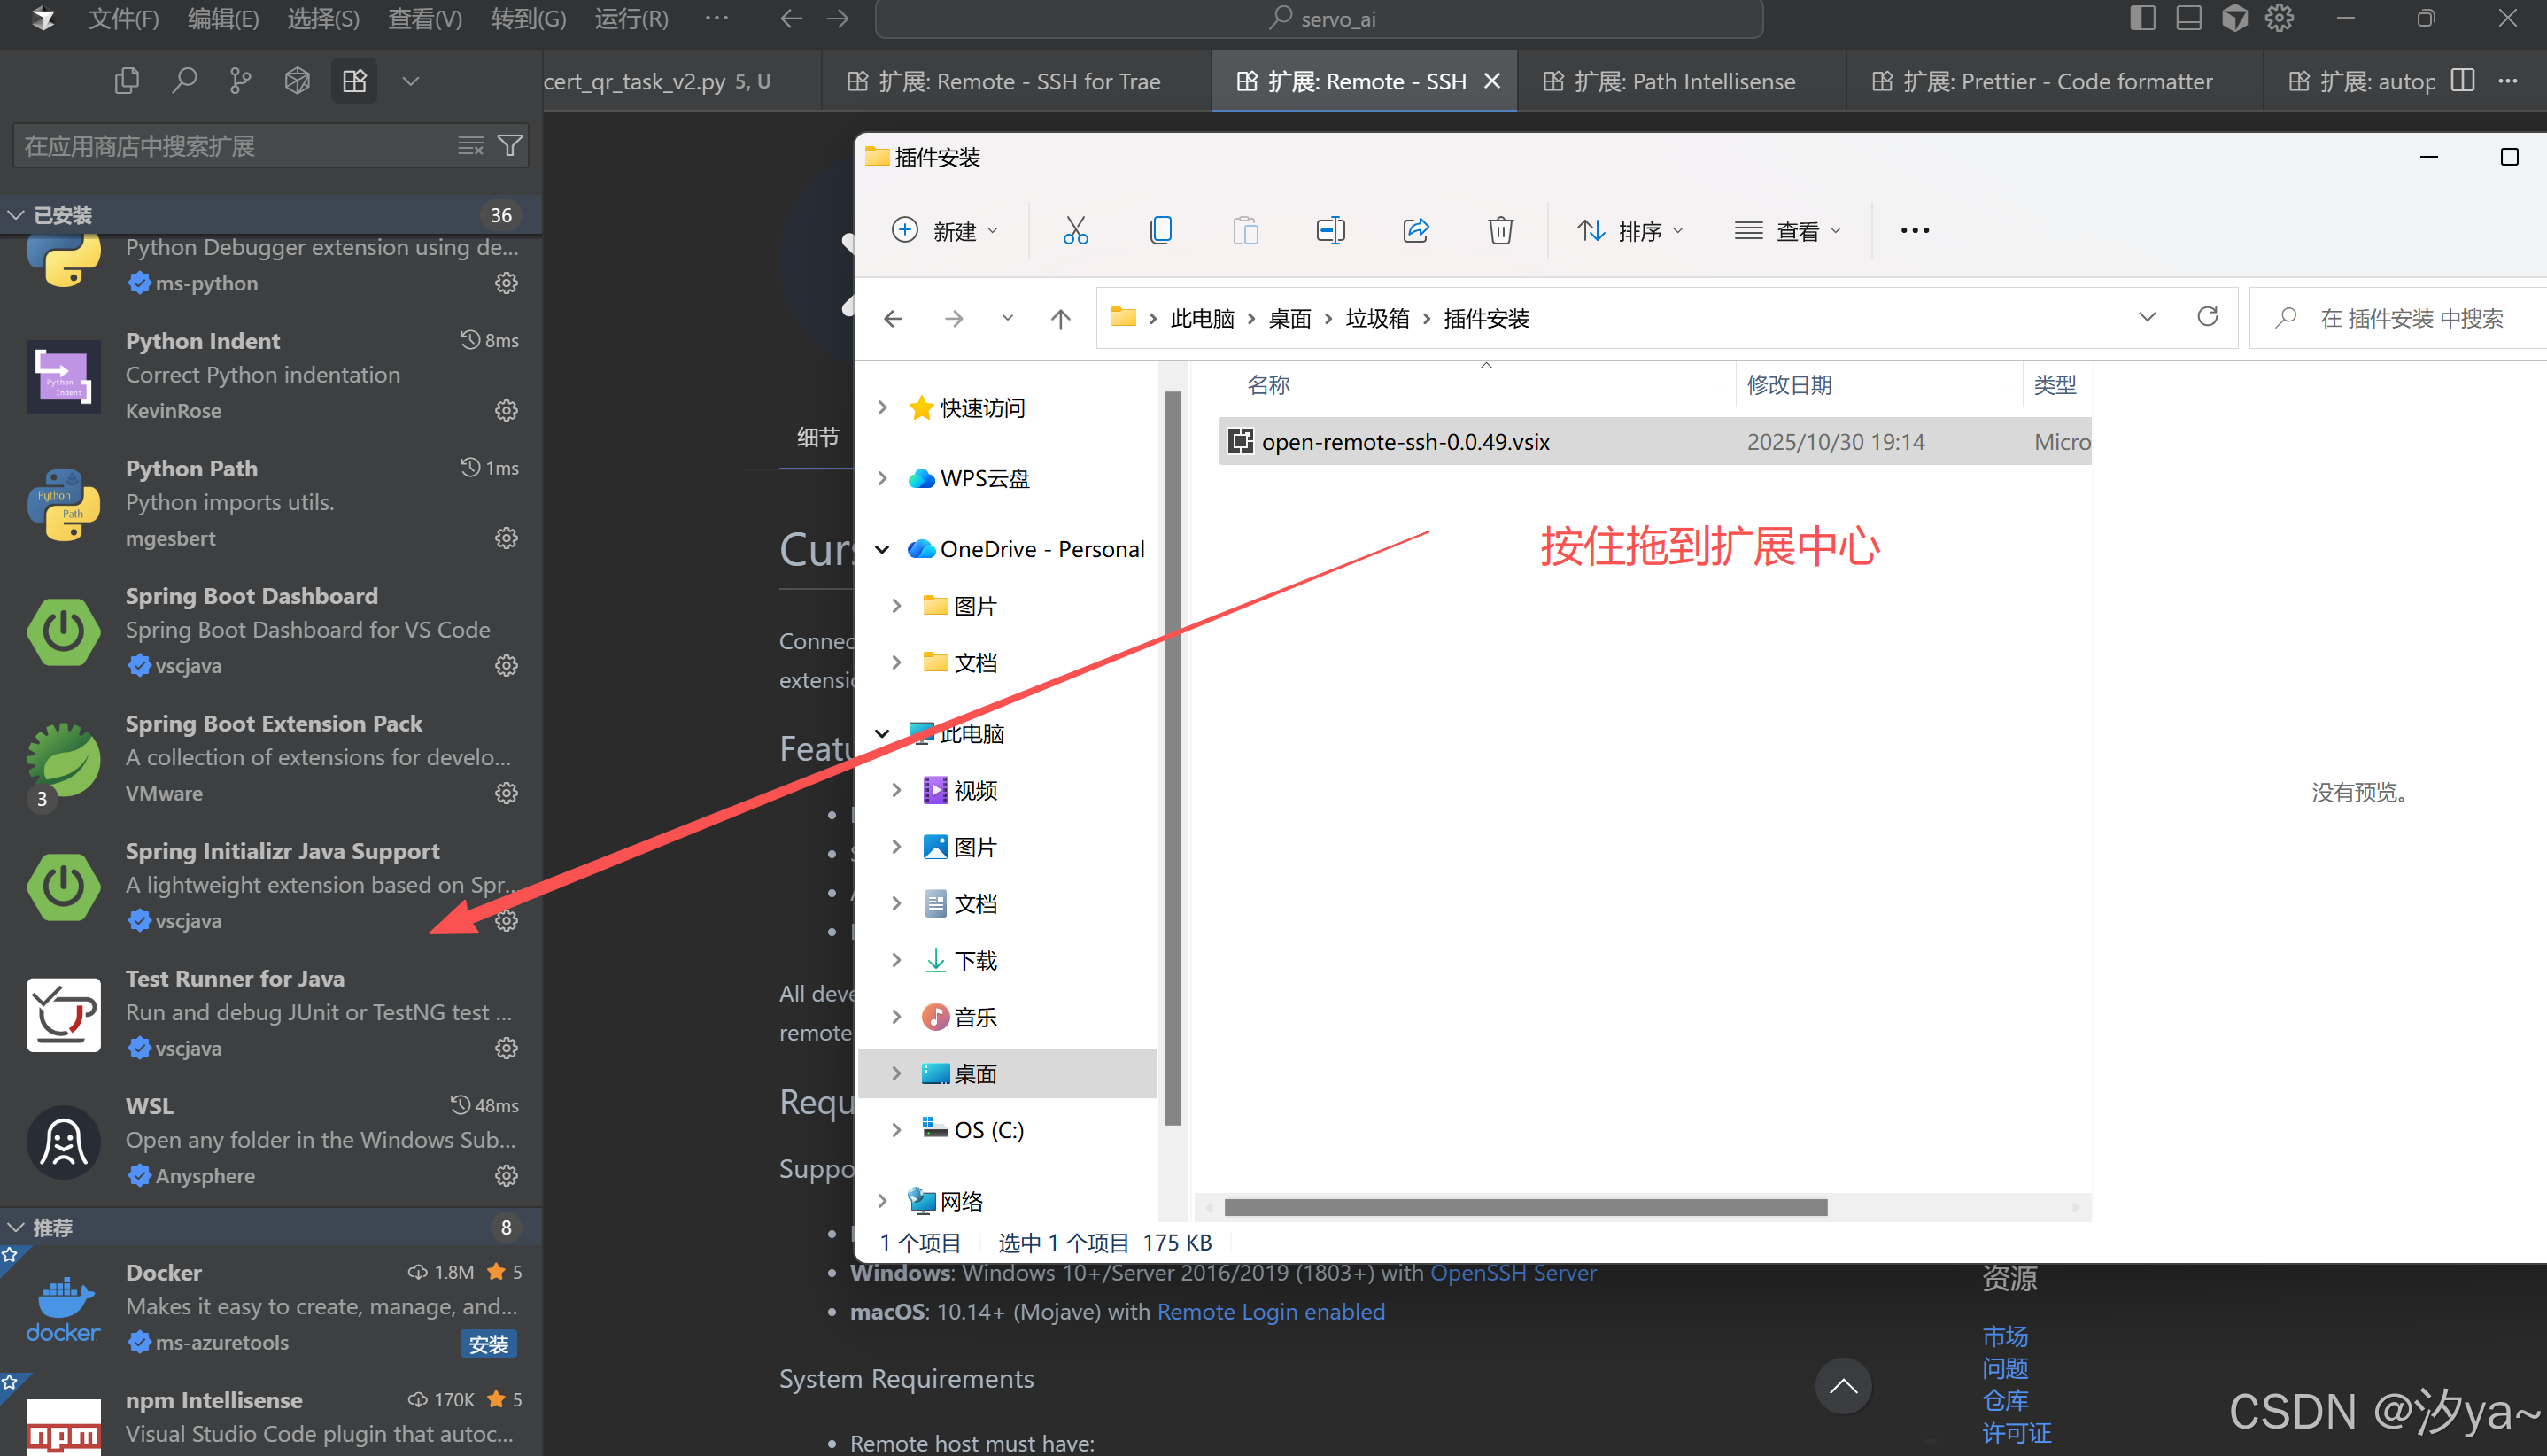Screen dimensions: 2547x1456
Task: Collapse the 已安装 extensions section
Action: pos(15,213)
